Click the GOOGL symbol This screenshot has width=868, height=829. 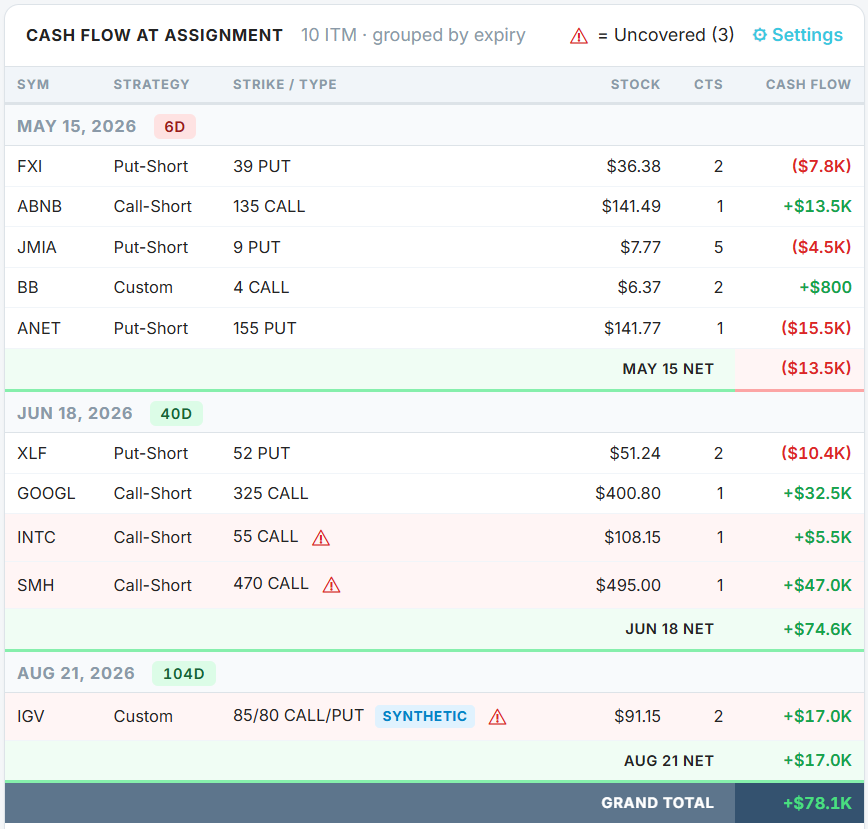coord(46,493)
